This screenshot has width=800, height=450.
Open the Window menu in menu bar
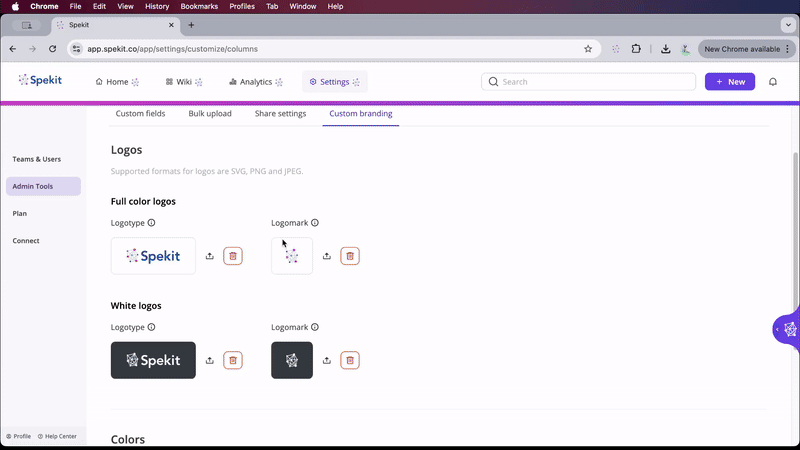point(303,7)
